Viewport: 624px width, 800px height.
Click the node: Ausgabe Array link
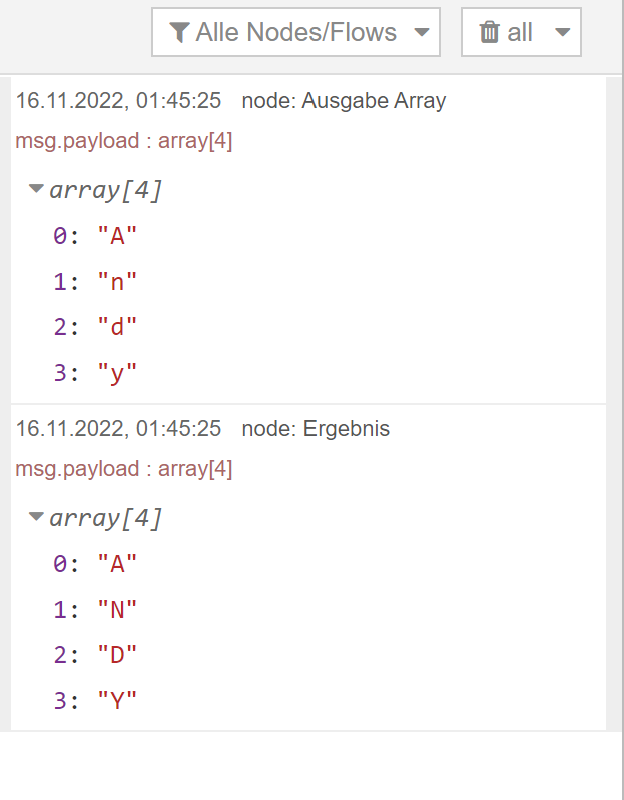[344, 101]
